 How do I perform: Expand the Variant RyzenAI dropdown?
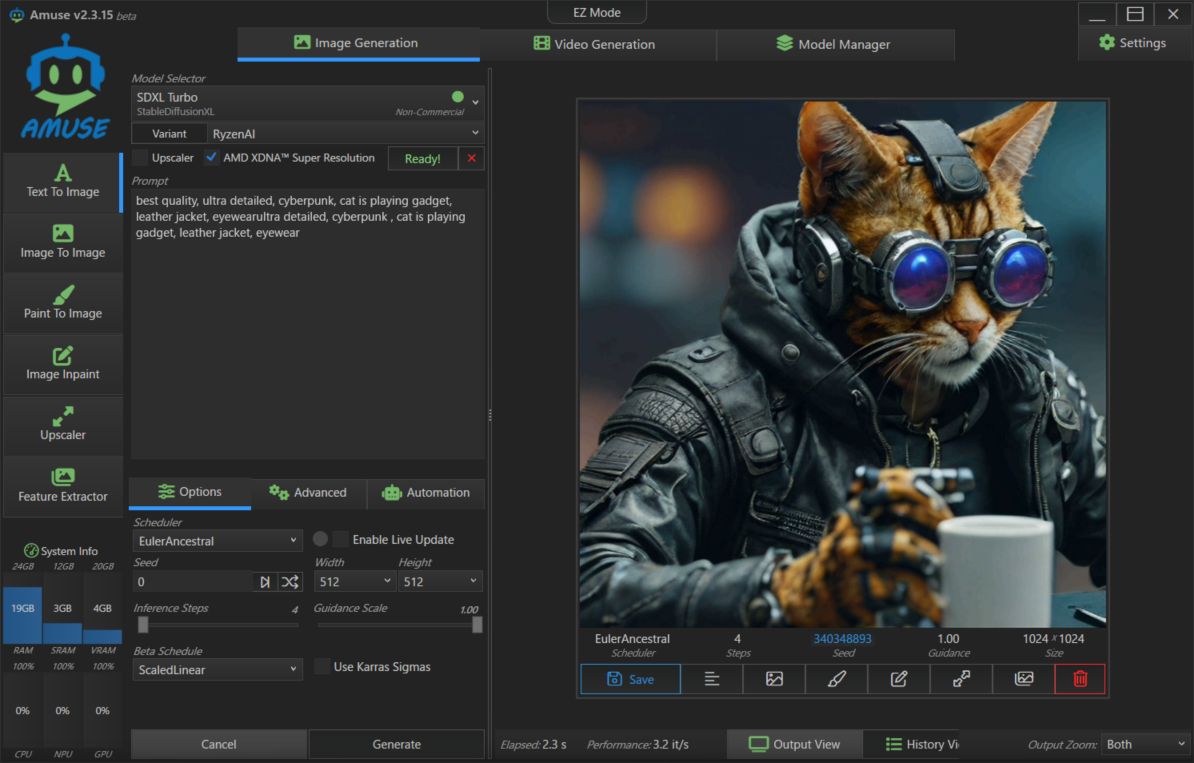(x=345, y=133)
